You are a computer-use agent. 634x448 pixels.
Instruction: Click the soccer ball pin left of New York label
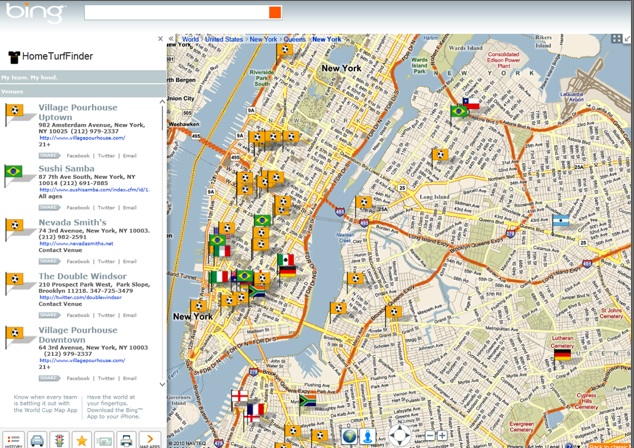(x=285, y=51)
